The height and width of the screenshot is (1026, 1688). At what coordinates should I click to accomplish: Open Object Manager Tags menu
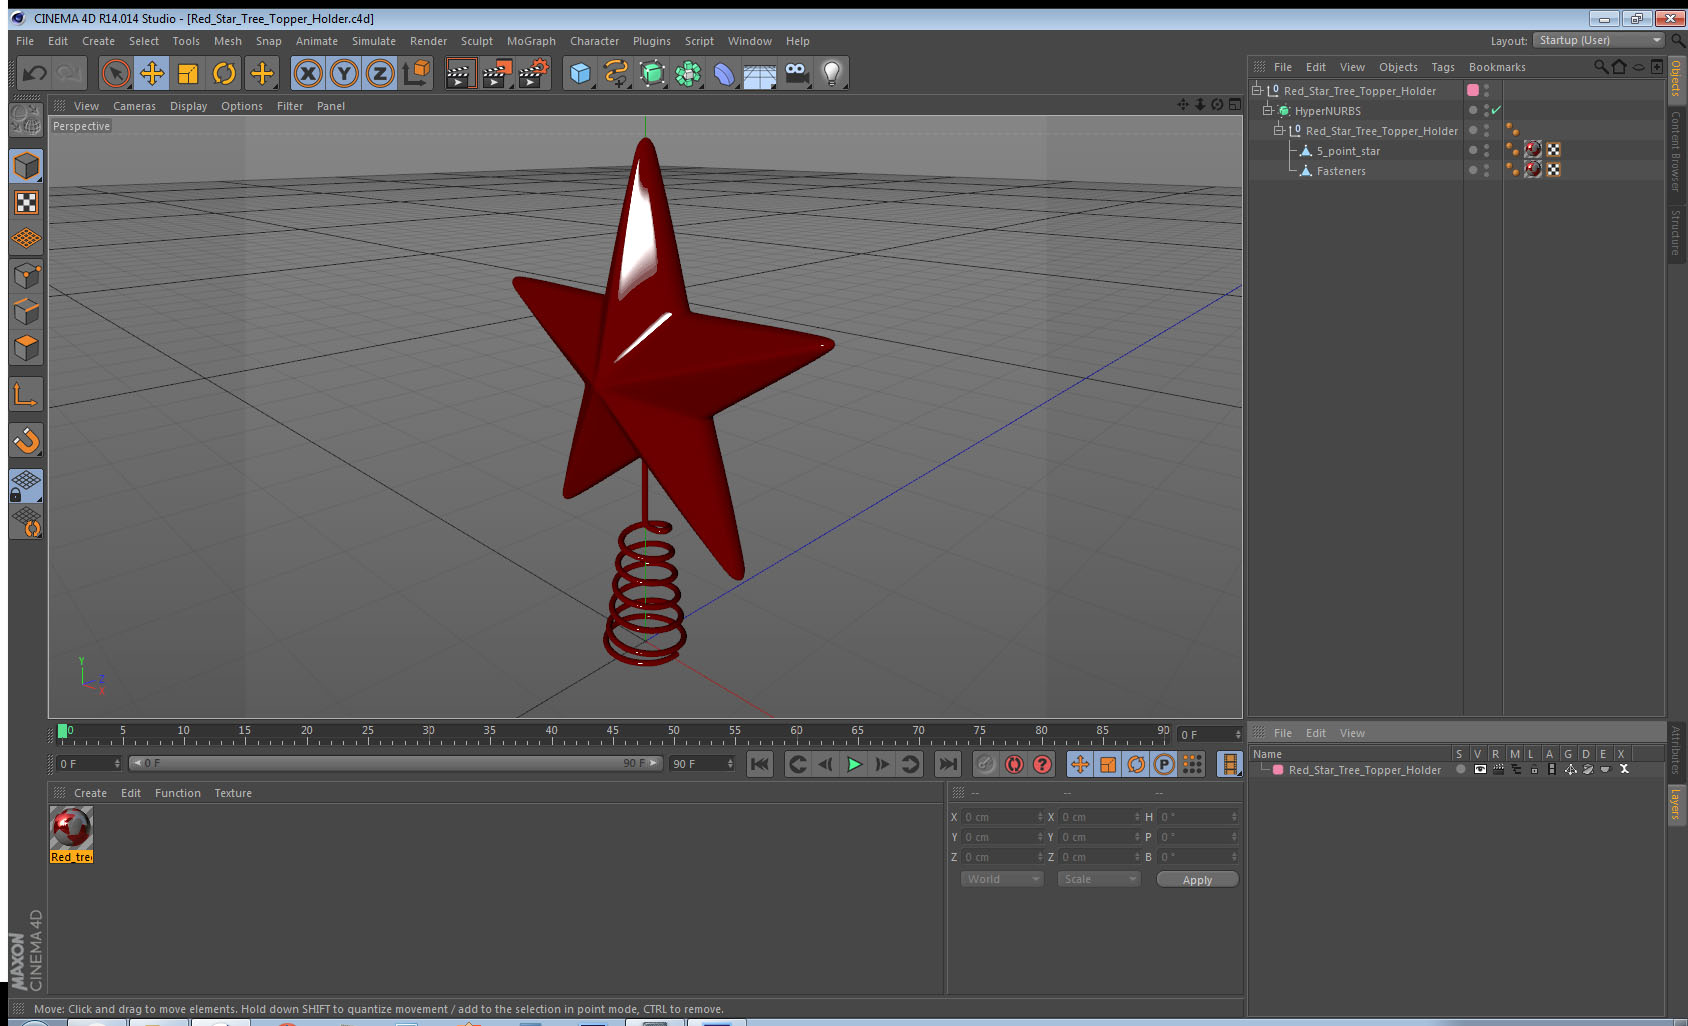[x=1442, y=67]
